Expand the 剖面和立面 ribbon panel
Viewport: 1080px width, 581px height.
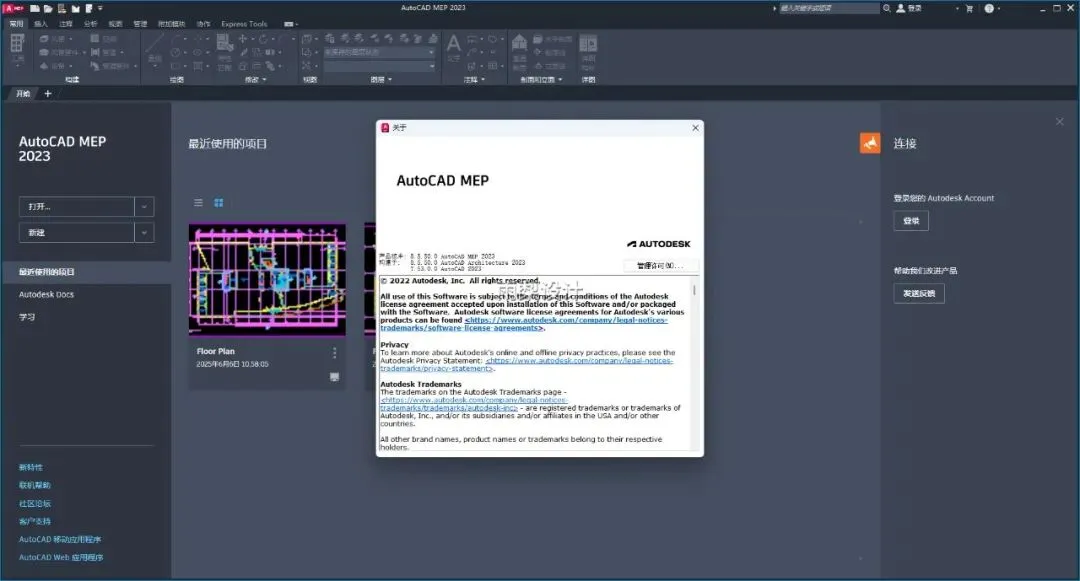click(541, 80)
